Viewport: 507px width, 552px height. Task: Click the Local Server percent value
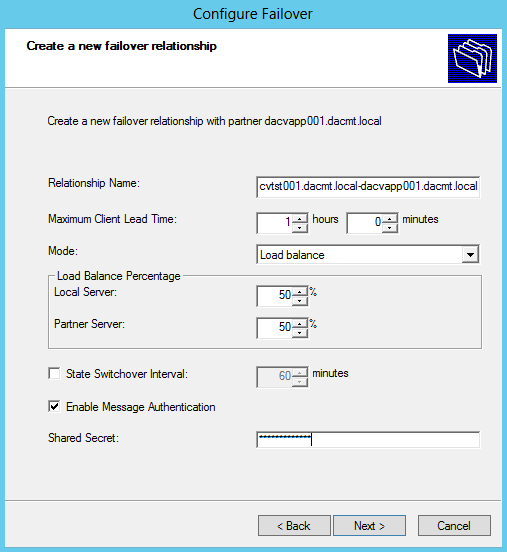[275, 296]
